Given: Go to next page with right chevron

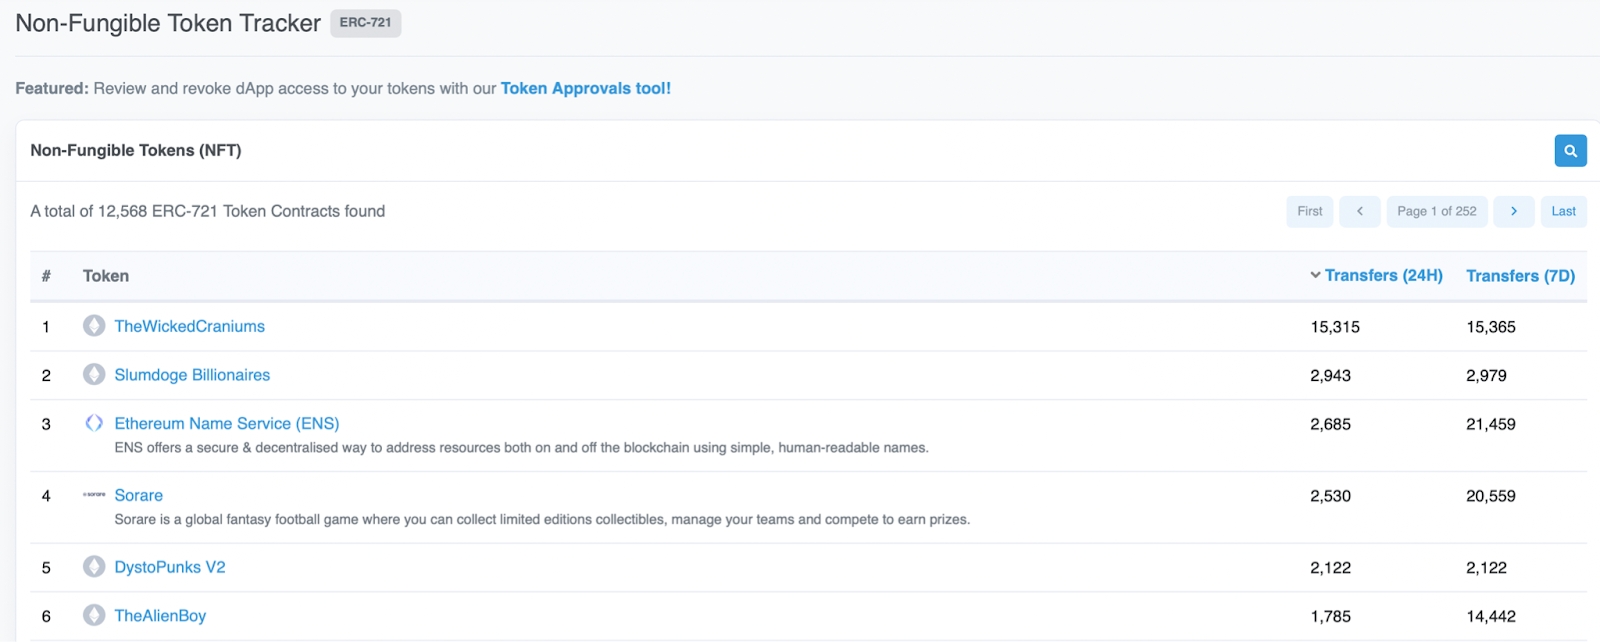Looking at the screenshot, I should [1513, 212].
